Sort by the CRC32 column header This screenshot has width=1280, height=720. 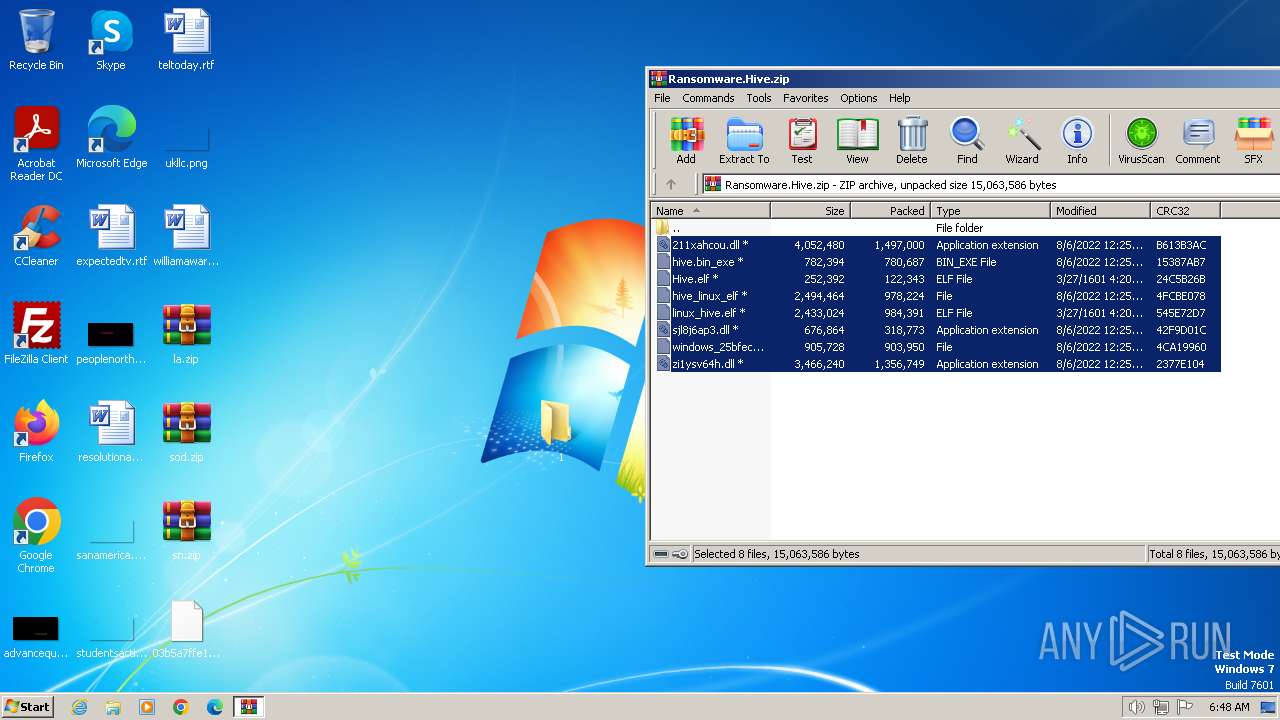(1185, 210)
